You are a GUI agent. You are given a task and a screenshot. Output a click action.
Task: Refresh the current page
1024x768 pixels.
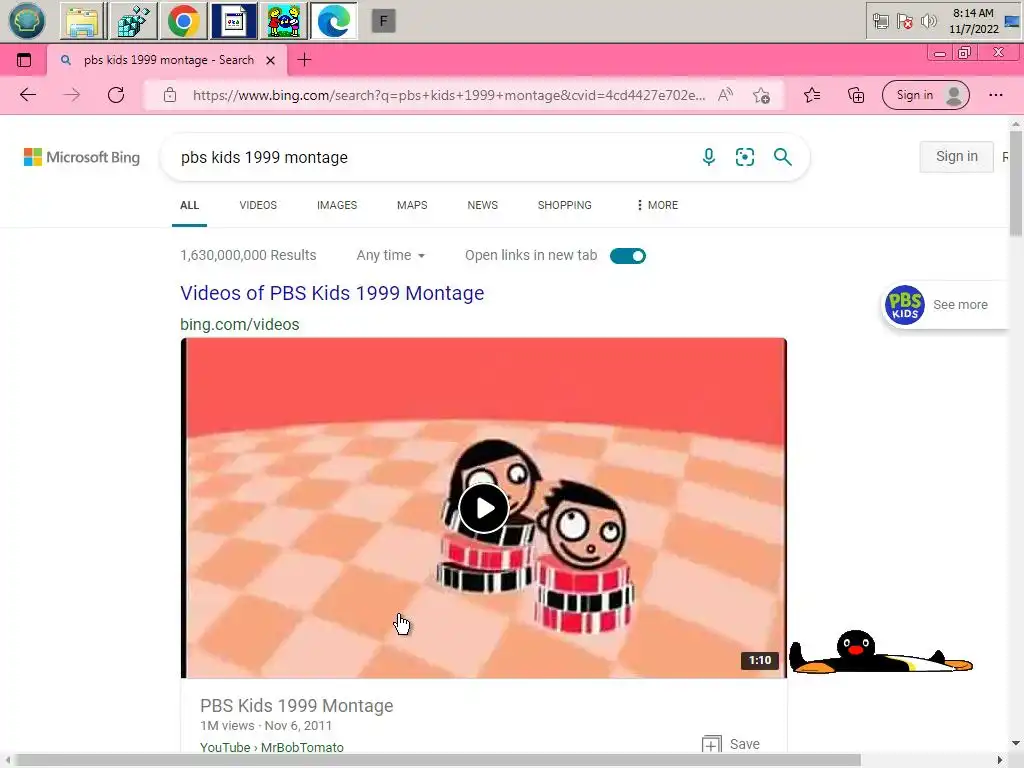(x=116, y=95)
